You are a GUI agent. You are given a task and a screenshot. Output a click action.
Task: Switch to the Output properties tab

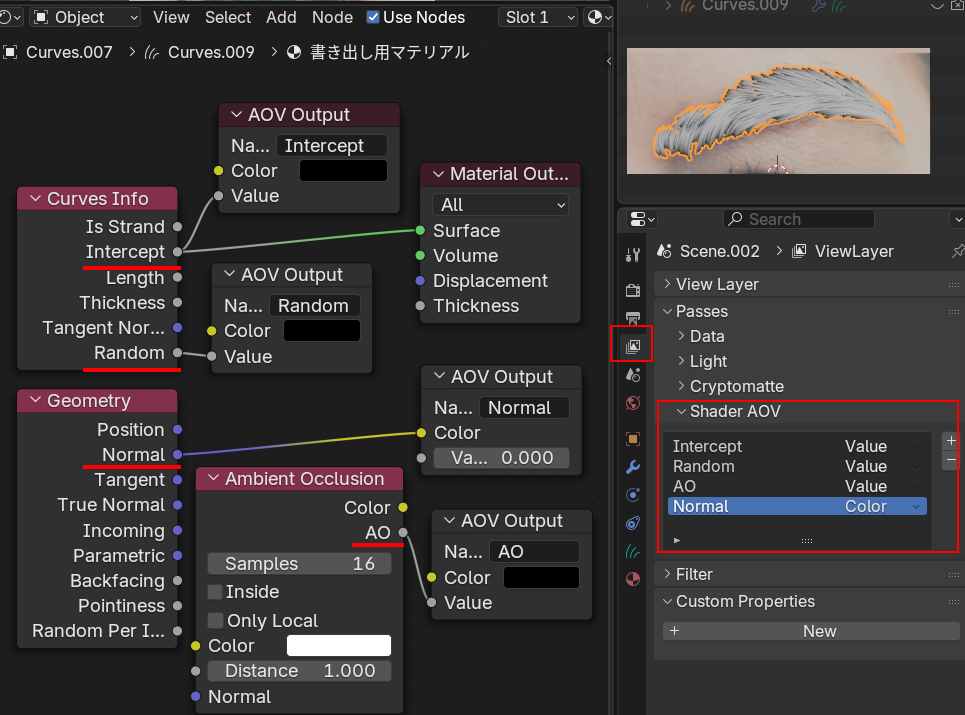click(x=632, y=319)
